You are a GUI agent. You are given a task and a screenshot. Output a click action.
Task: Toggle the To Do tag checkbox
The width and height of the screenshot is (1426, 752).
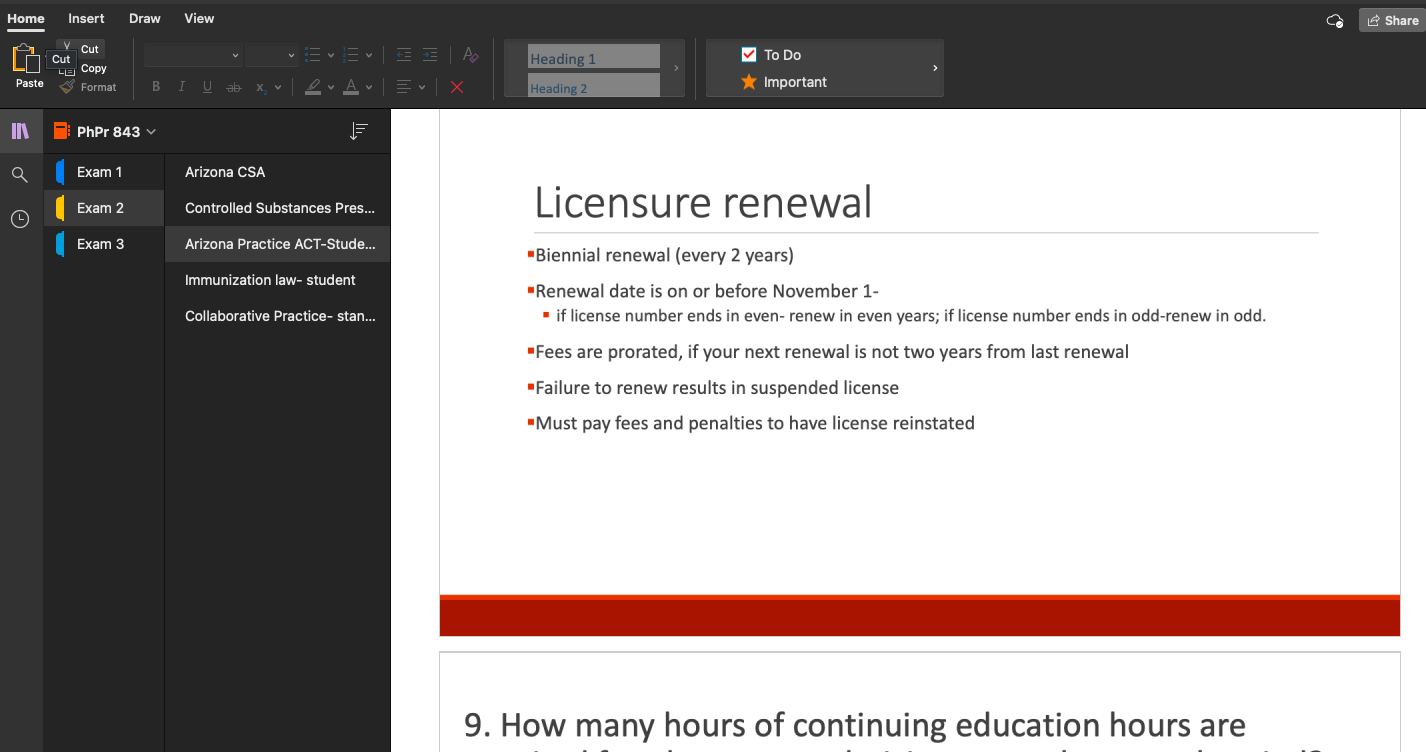coord(749,55)
